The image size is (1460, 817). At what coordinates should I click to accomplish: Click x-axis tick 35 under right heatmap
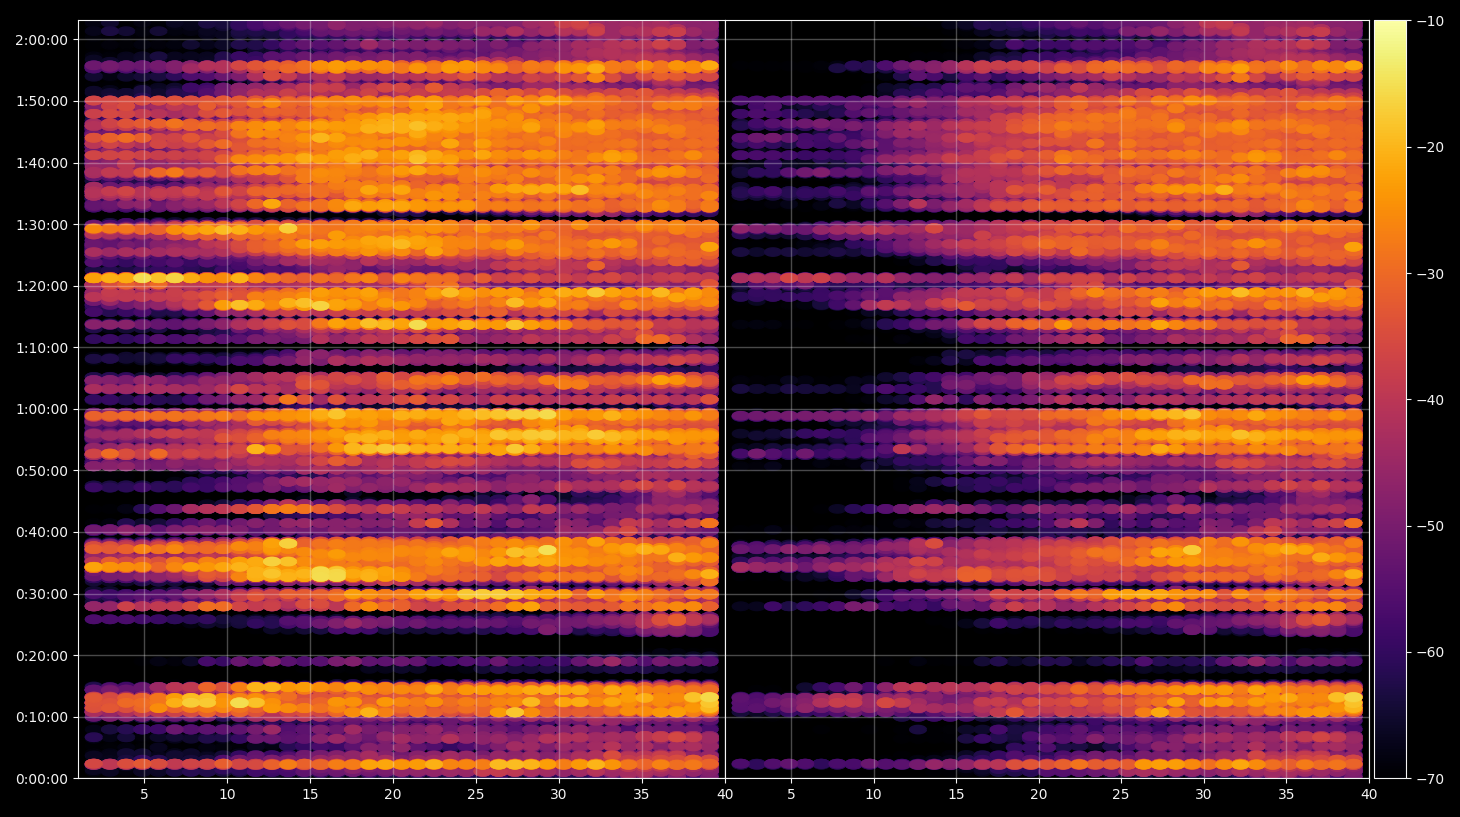tap(1286, 795)
